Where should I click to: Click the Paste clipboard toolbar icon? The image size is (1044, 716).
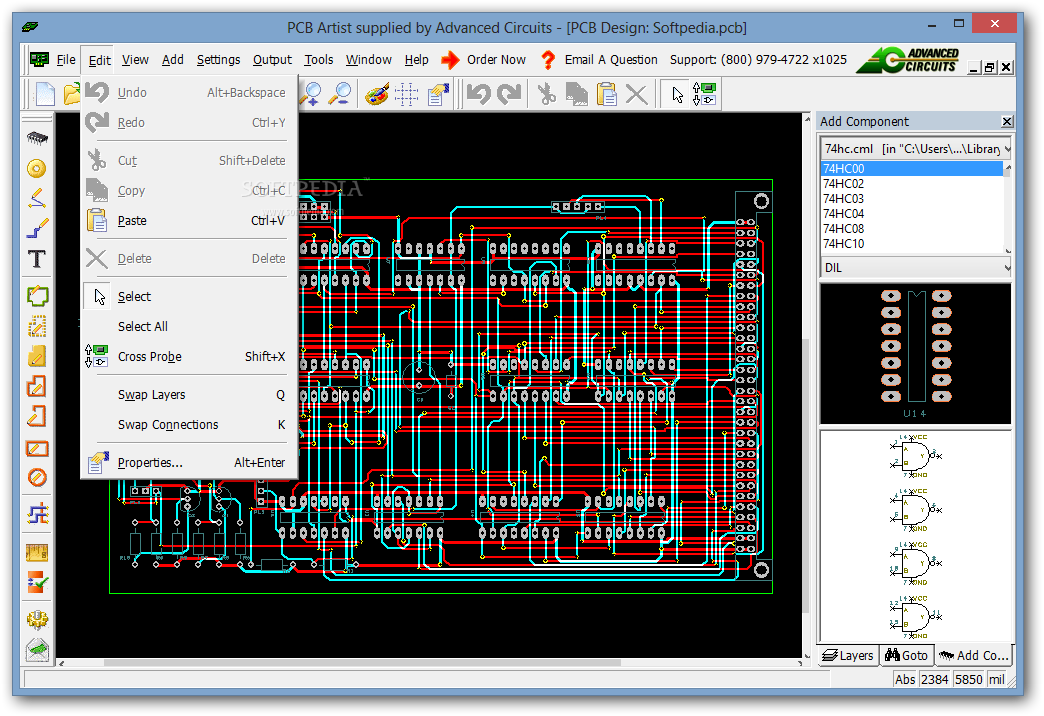[x=607, y=94]
